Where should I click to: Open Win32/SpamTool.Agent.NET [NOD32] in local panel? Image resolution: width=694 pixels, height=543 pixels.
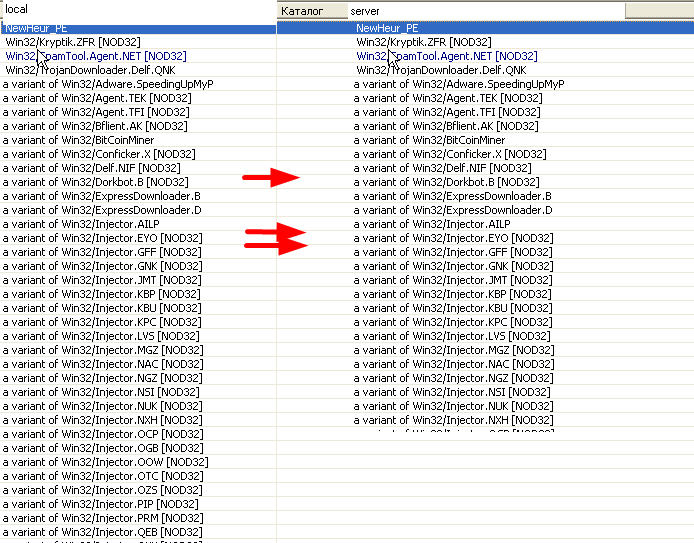point(96,56)
